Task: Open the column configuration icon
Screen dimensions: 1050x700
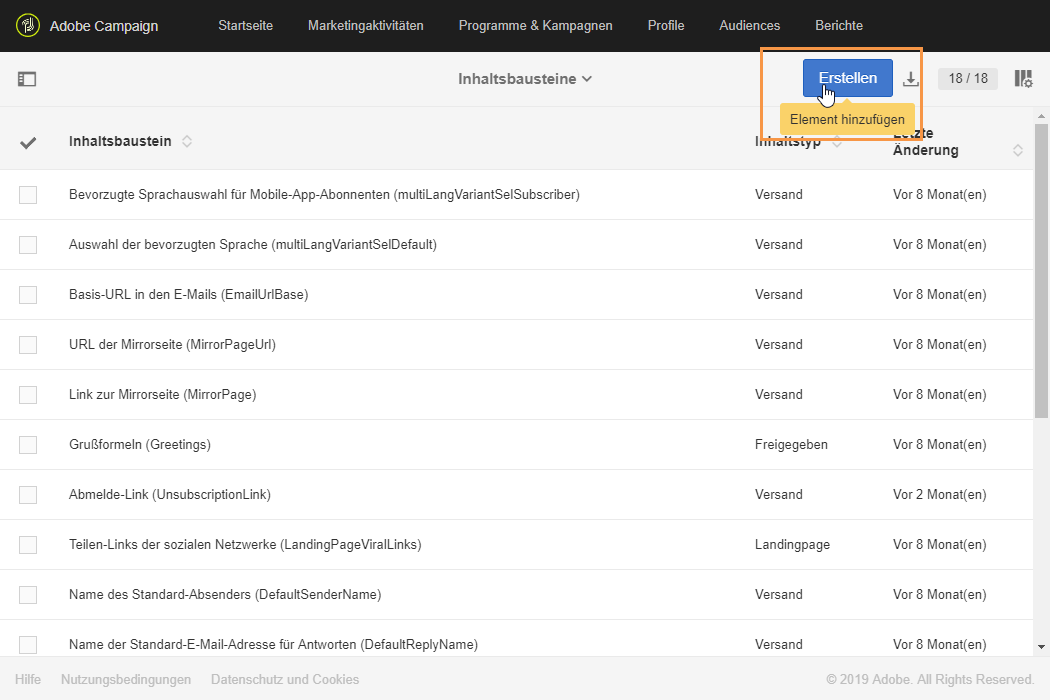Action: (1023, 79)
